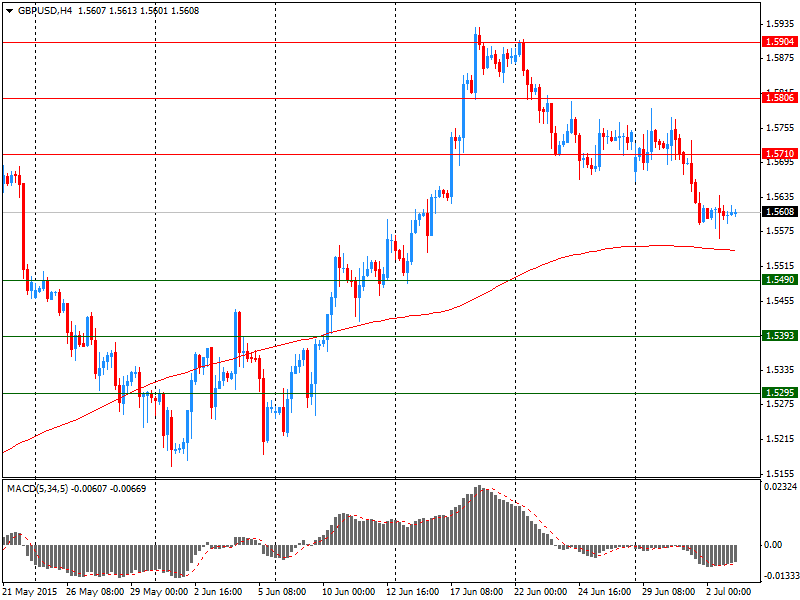The image size is (800, 600).
Task: Click the 21 May 2015 date label
Action: (x=30, y=592)
